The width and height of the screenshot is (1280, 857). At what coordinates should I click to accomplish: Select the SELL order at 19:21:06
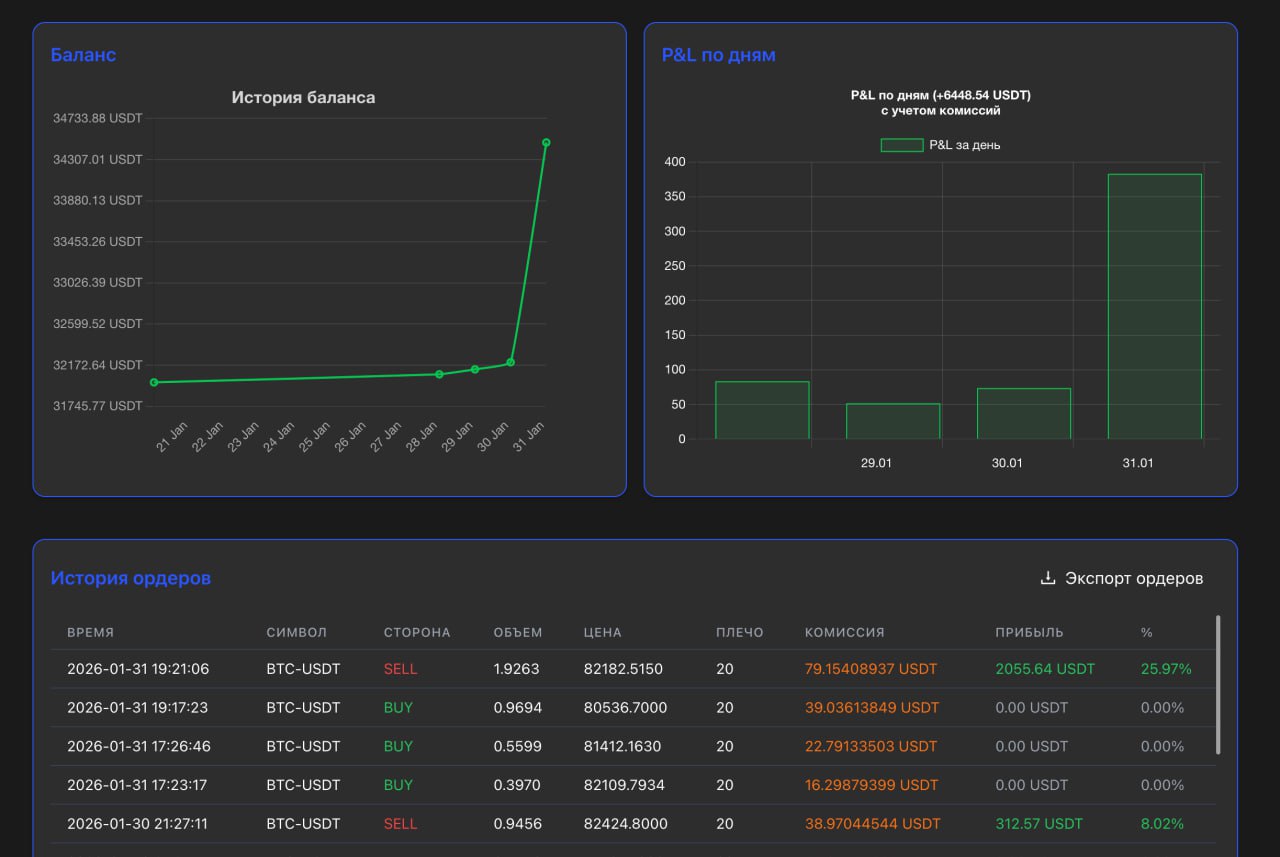click(400, 669)
